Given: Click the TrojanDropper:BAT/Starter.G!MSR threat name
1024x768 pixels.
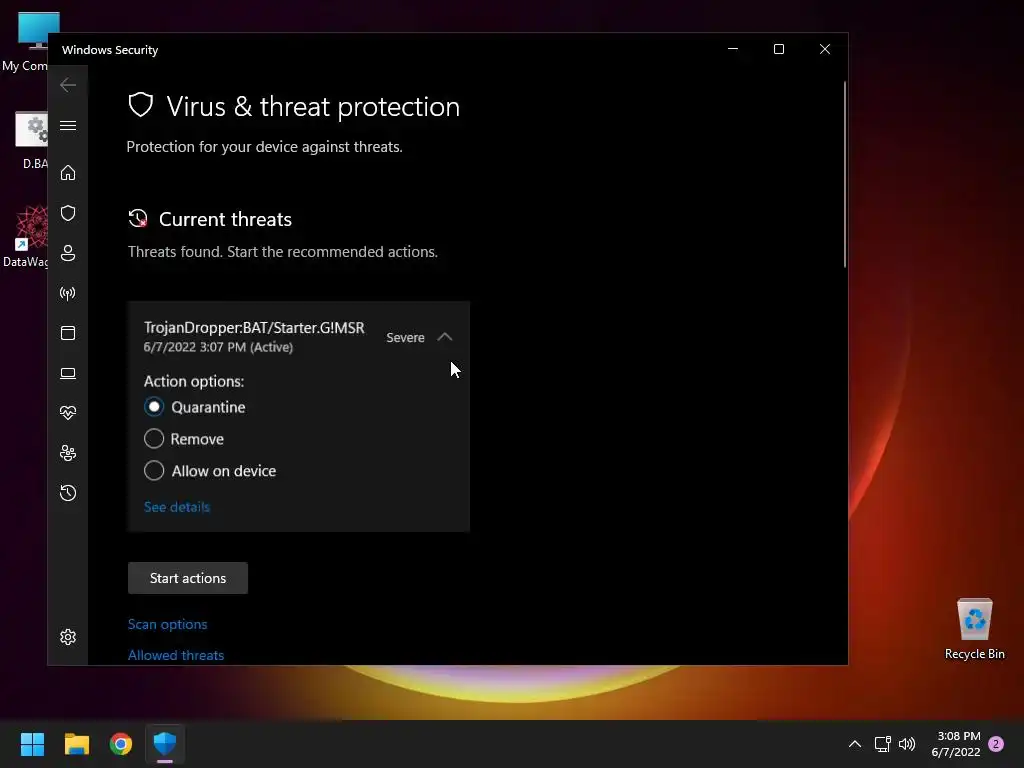Looking at the screenshot, I should tap(254, 327).
